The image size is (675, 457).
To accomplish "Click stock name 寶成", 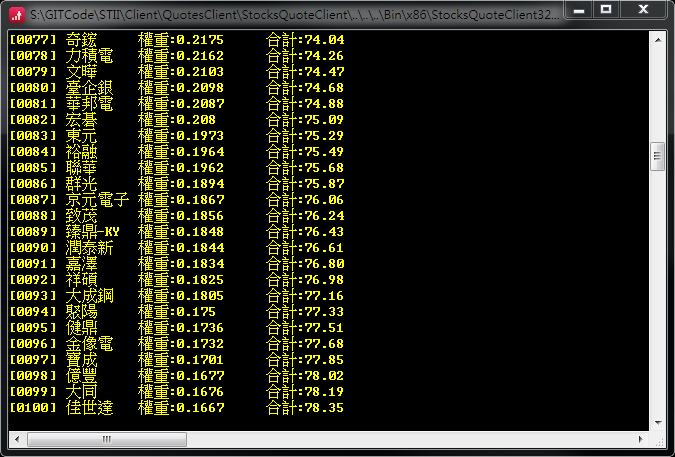I will click(81, 359).
